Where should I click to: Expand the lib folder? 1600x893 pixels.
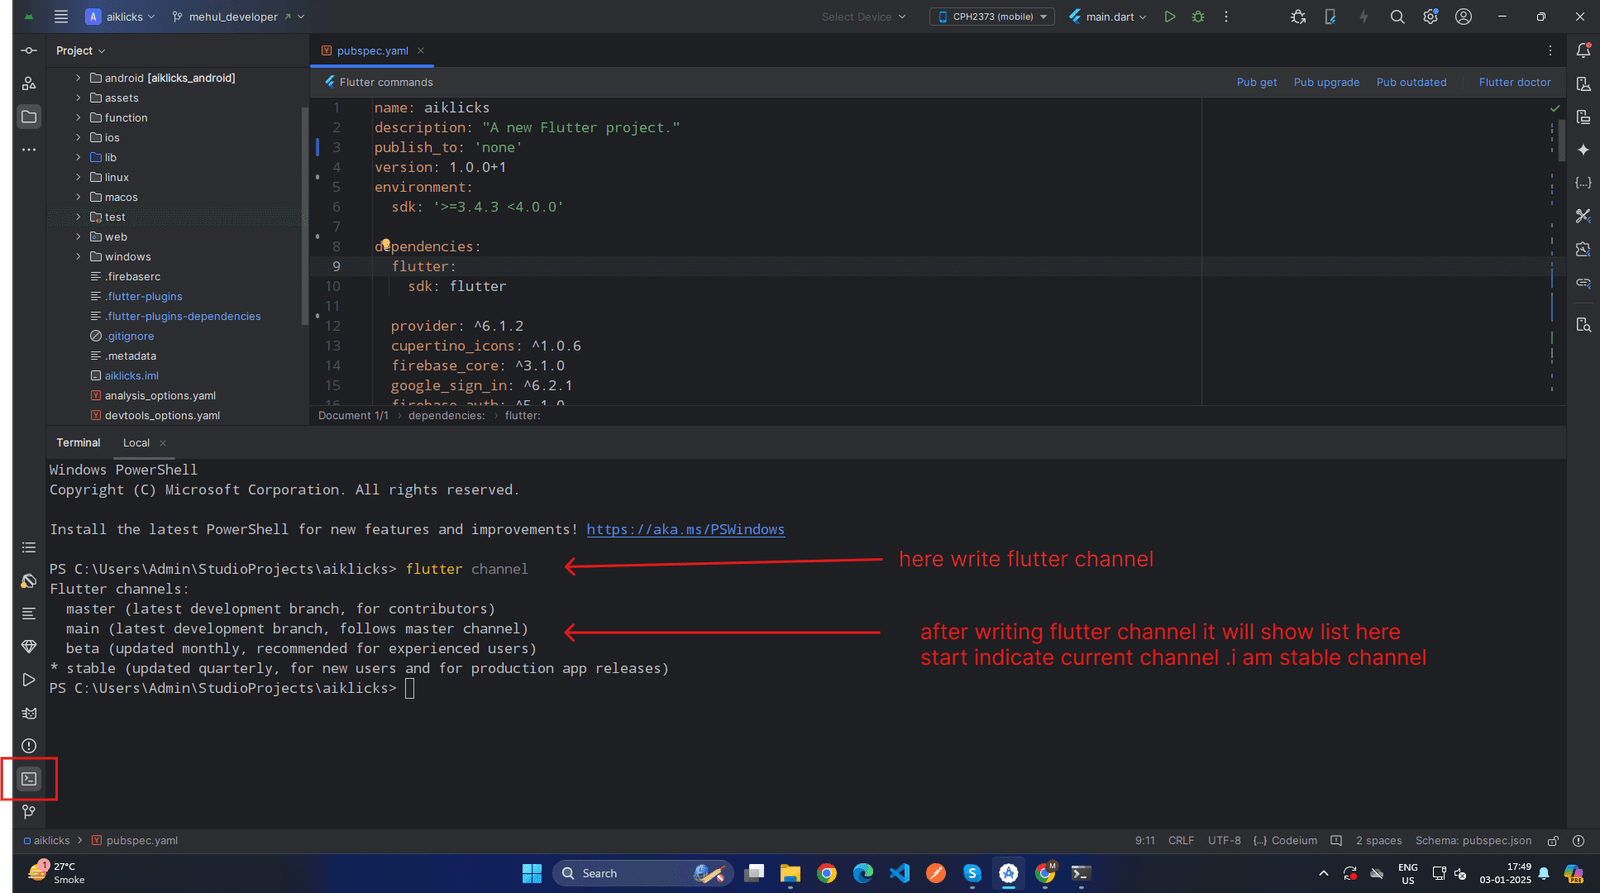click(78, 157)
